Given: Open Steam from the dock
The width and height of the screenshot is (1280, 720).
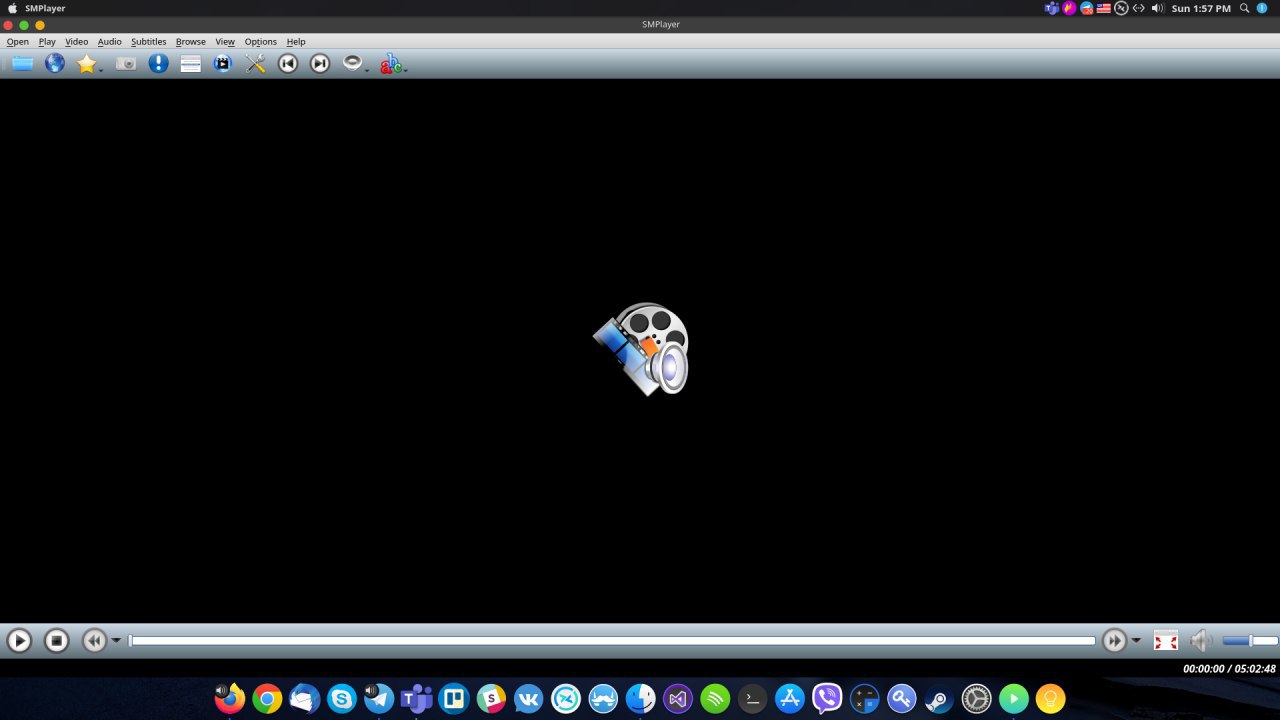Looking at the screenshot, I should 939,698.
